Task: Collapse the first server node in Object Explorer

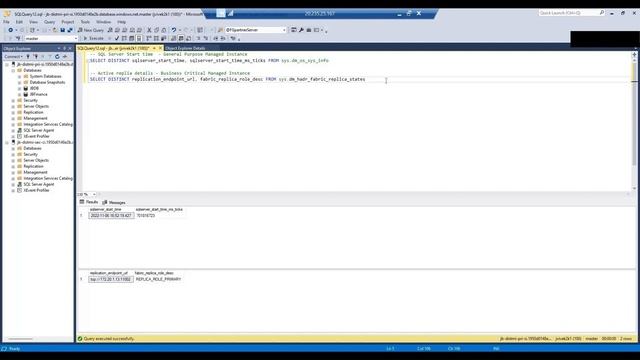Action: coord(7,64)
